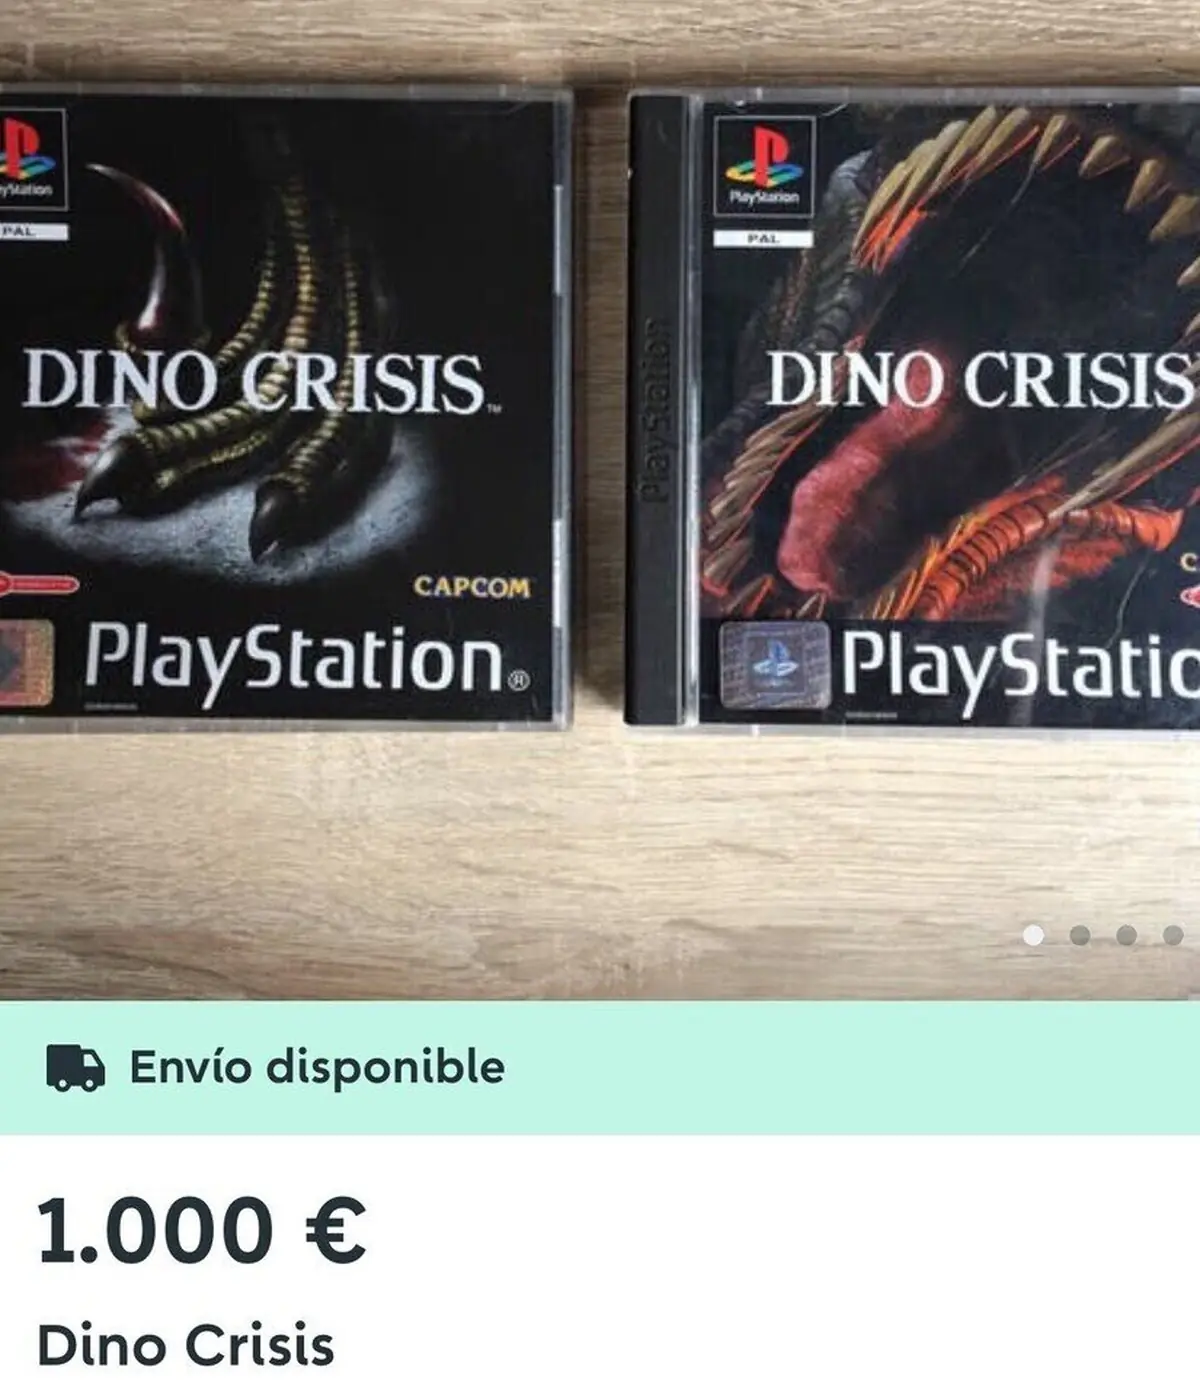This screenshot has width=1200, height=1399.
Task: Click the DINO CRISIS title on right cover
Action: point(980,379)
